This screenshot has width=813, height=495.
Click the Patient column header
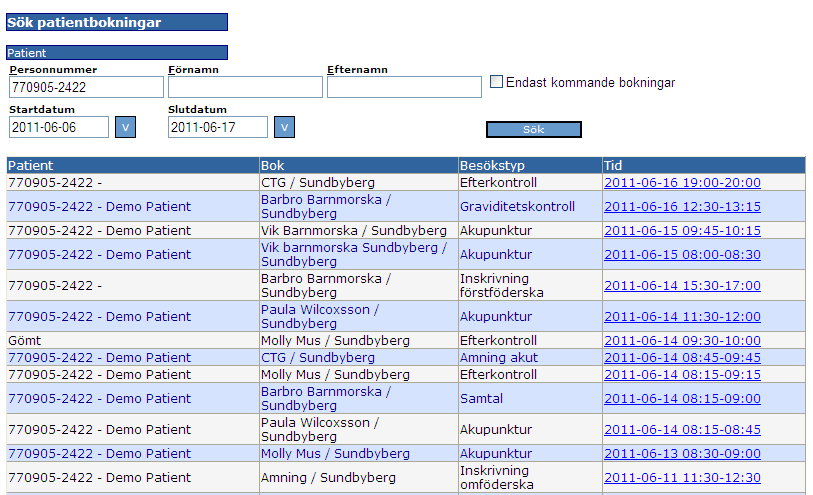click(x=133, y=165)
